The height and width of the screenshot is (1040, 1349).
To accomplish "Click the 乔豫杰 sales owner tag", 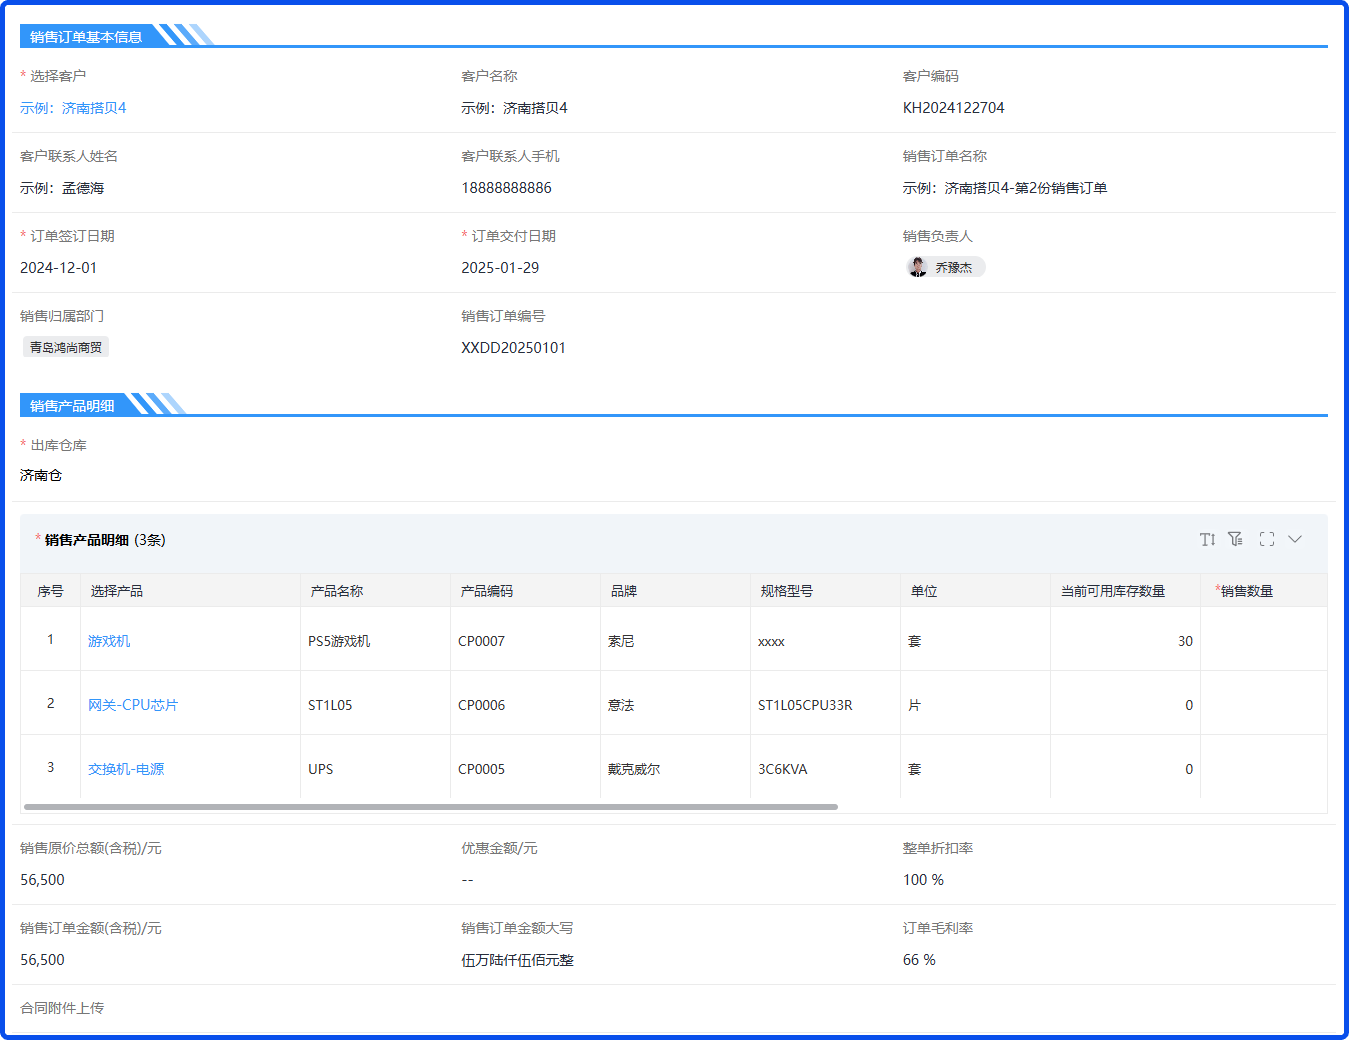I will pyautogui.click(x=953, y=268).
